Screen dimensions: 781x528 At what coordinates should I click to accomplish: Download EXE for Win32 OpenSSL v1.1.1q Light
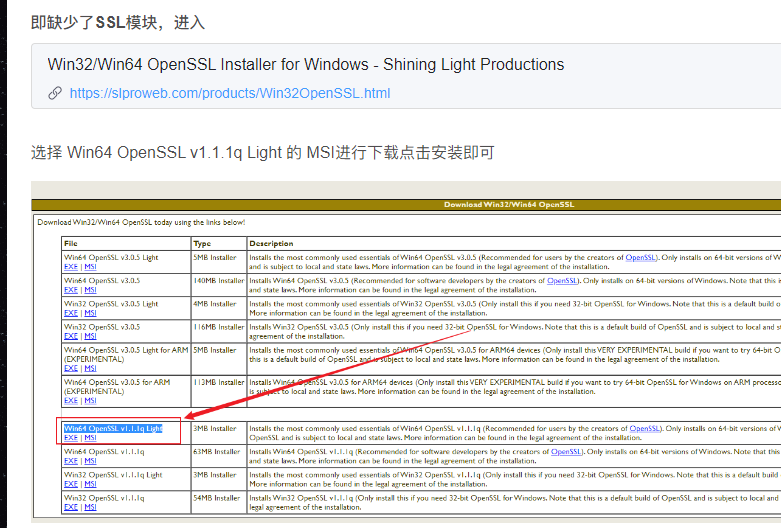[71, 484]
